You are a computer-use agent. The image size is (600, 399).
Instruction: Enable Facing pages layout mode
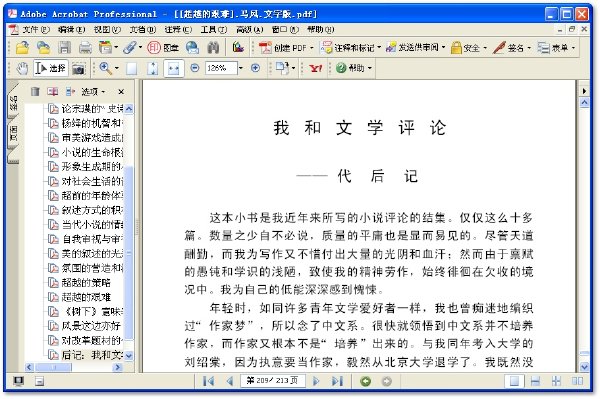pyautogui.click(x=577, y=381)
